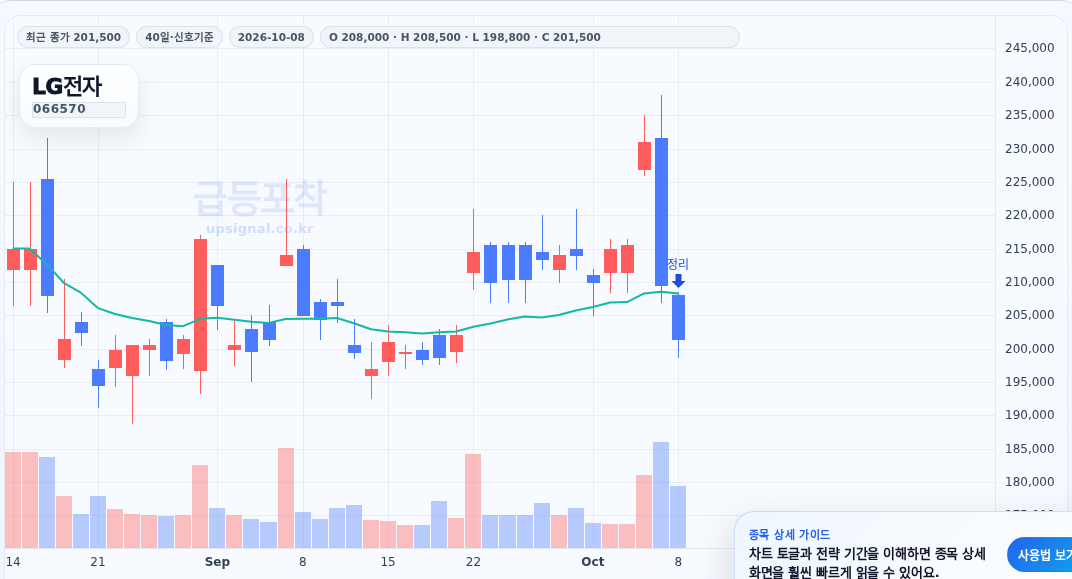Click the 21 date label on time axis
Screen dimensions: 1072x579
coord(98,562)
